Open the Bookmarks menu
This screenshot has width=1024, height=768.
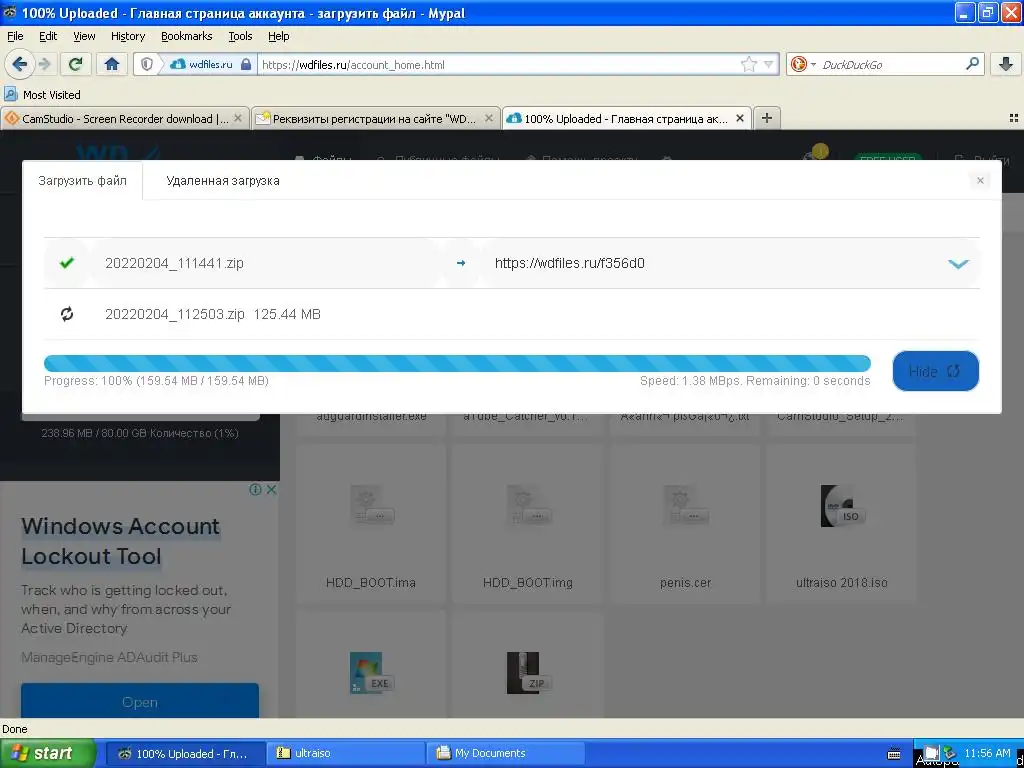[x=187, y=36]
